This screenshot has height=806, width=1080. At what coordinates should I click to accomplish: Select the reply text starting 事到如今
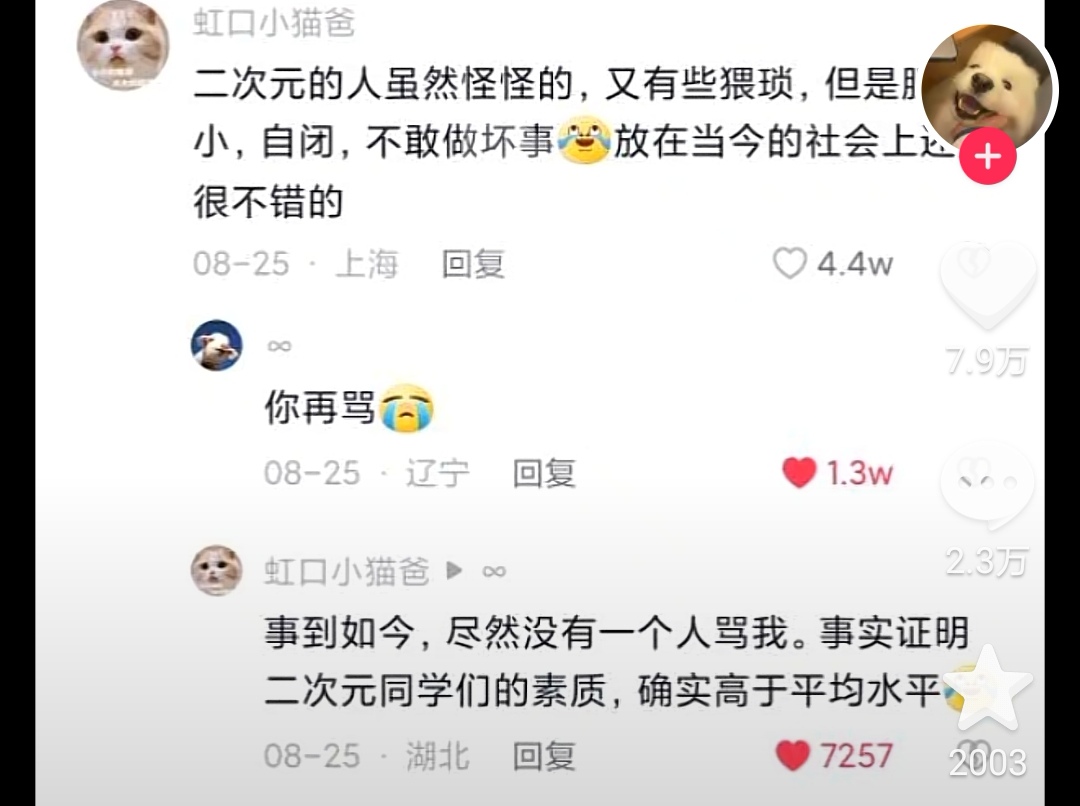(x=616, y=661)
